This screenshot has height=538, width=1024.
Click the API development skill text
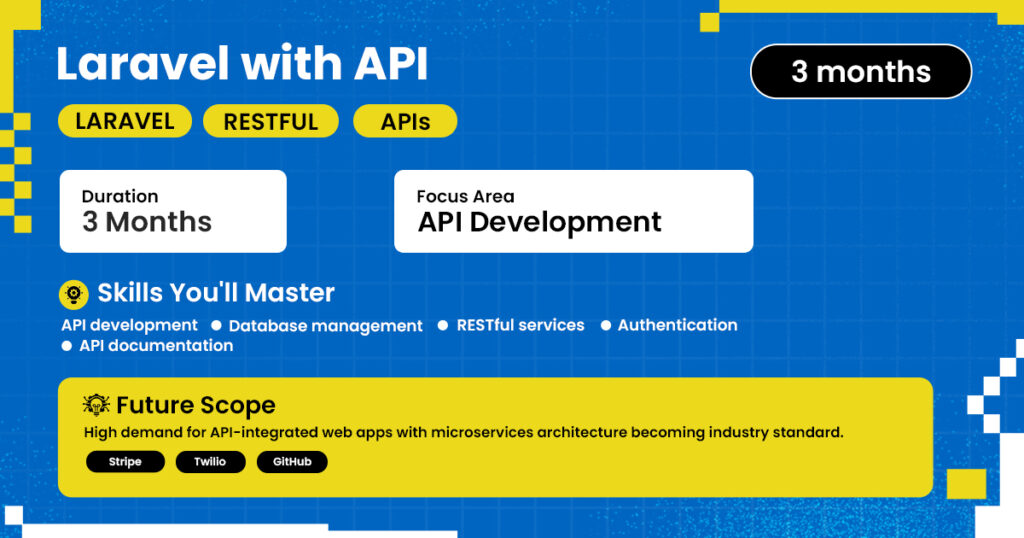click(x=129, y=325)
